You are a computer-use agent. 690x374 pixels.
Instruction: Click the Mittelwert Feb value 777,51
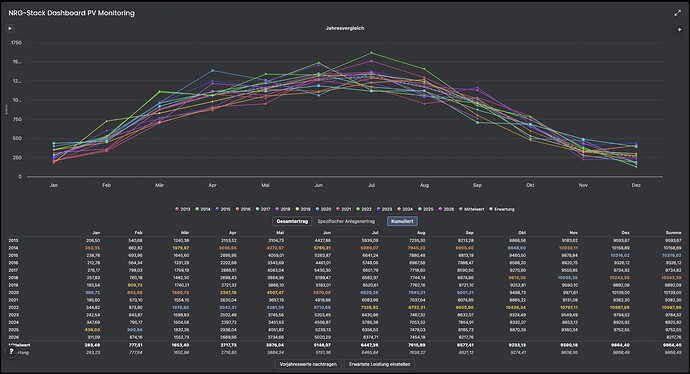tap(135, 345)
